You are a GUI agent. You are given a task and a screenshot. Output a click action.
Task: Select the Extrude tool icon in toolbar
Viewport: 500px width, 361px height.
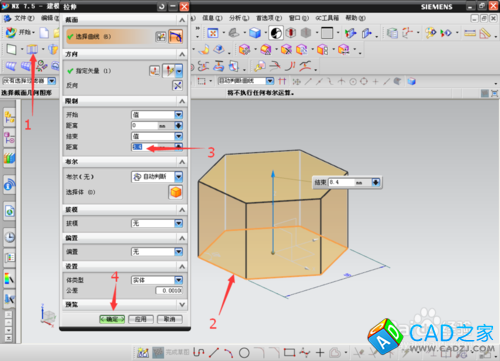click(x=32, y=49)
